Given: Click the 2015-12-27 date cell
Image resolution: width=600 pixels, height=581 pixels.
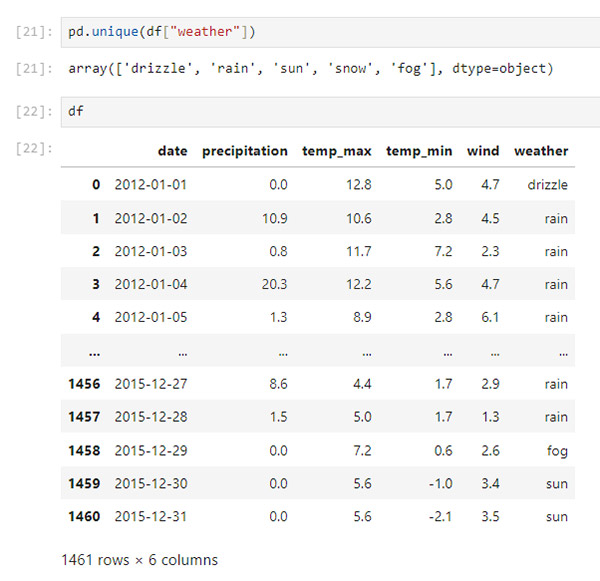Looking at the screenshot, I should pos(151,384).
